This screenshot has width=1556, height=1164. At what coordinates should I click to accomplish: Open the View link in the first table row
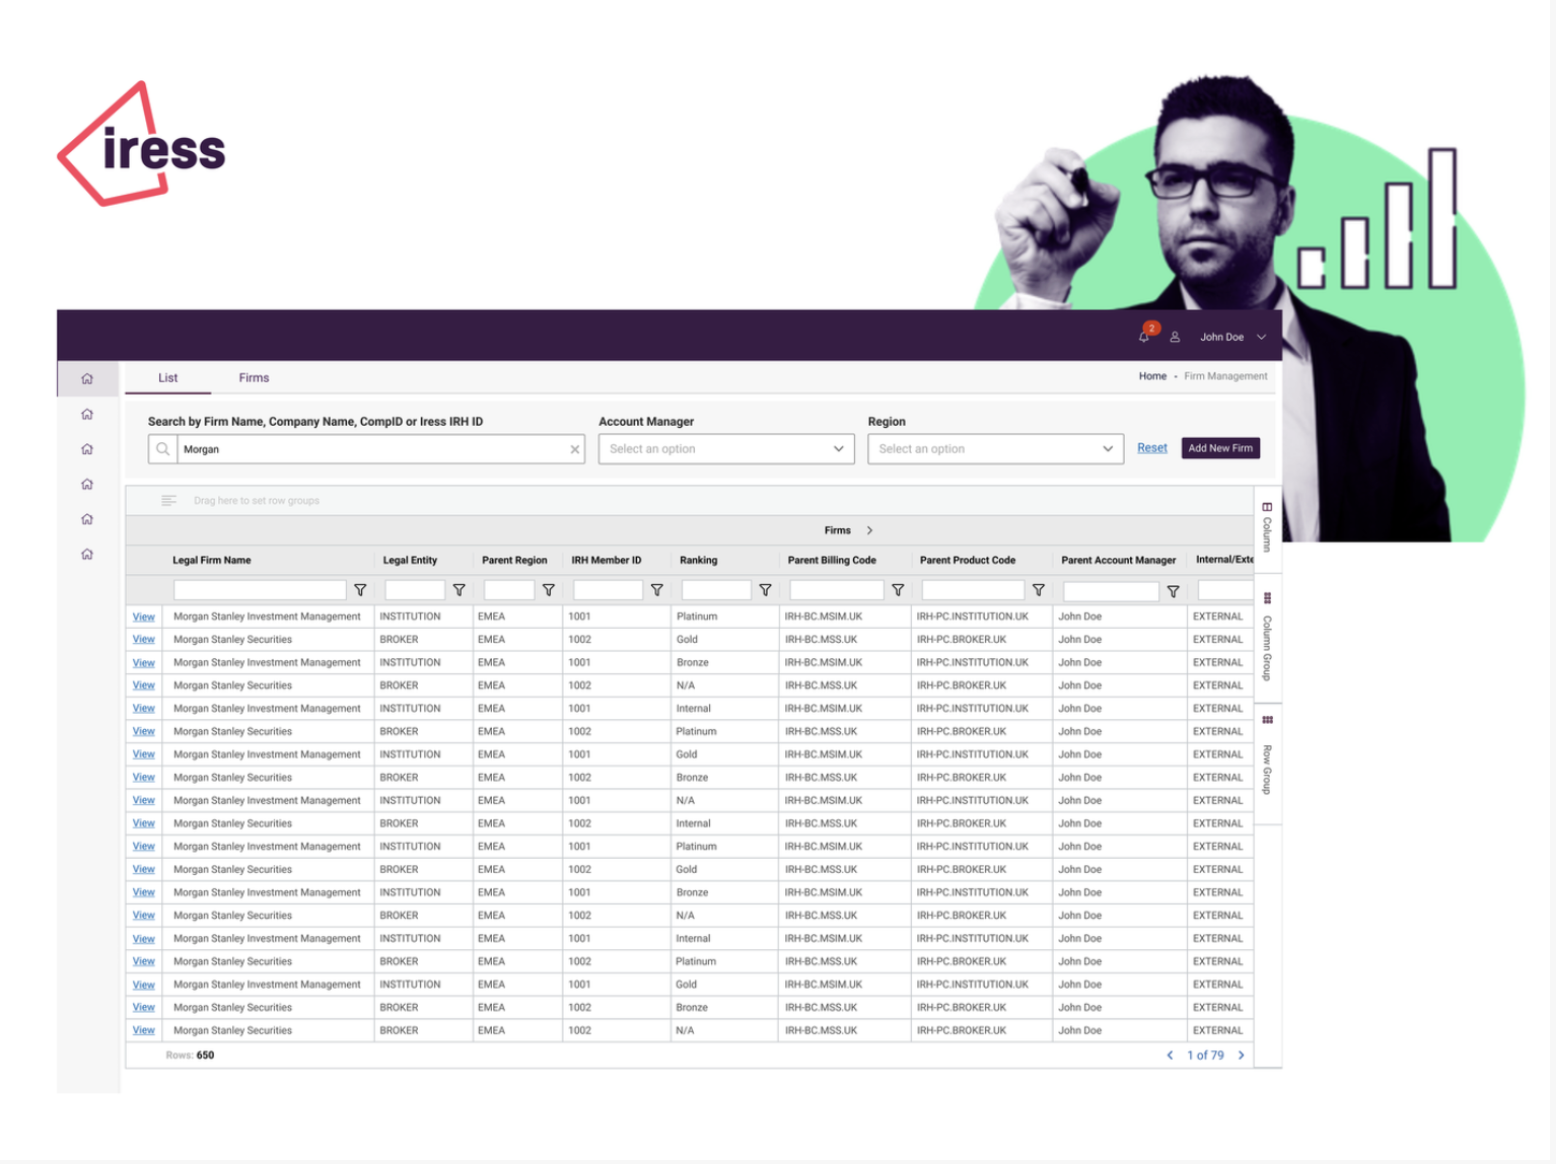144,617
